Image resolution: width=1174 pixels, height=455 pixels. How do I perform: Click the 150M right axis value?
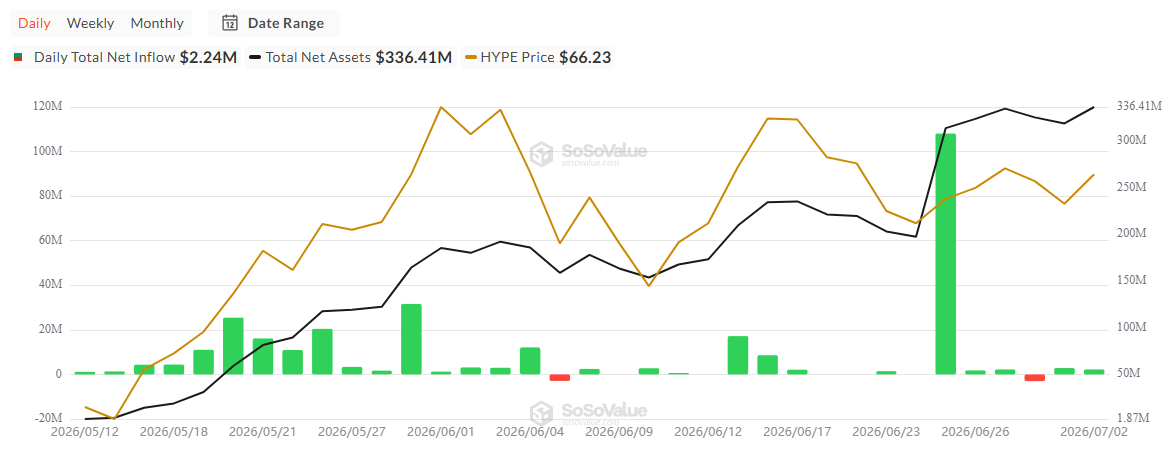click(x=1132, y=280)
